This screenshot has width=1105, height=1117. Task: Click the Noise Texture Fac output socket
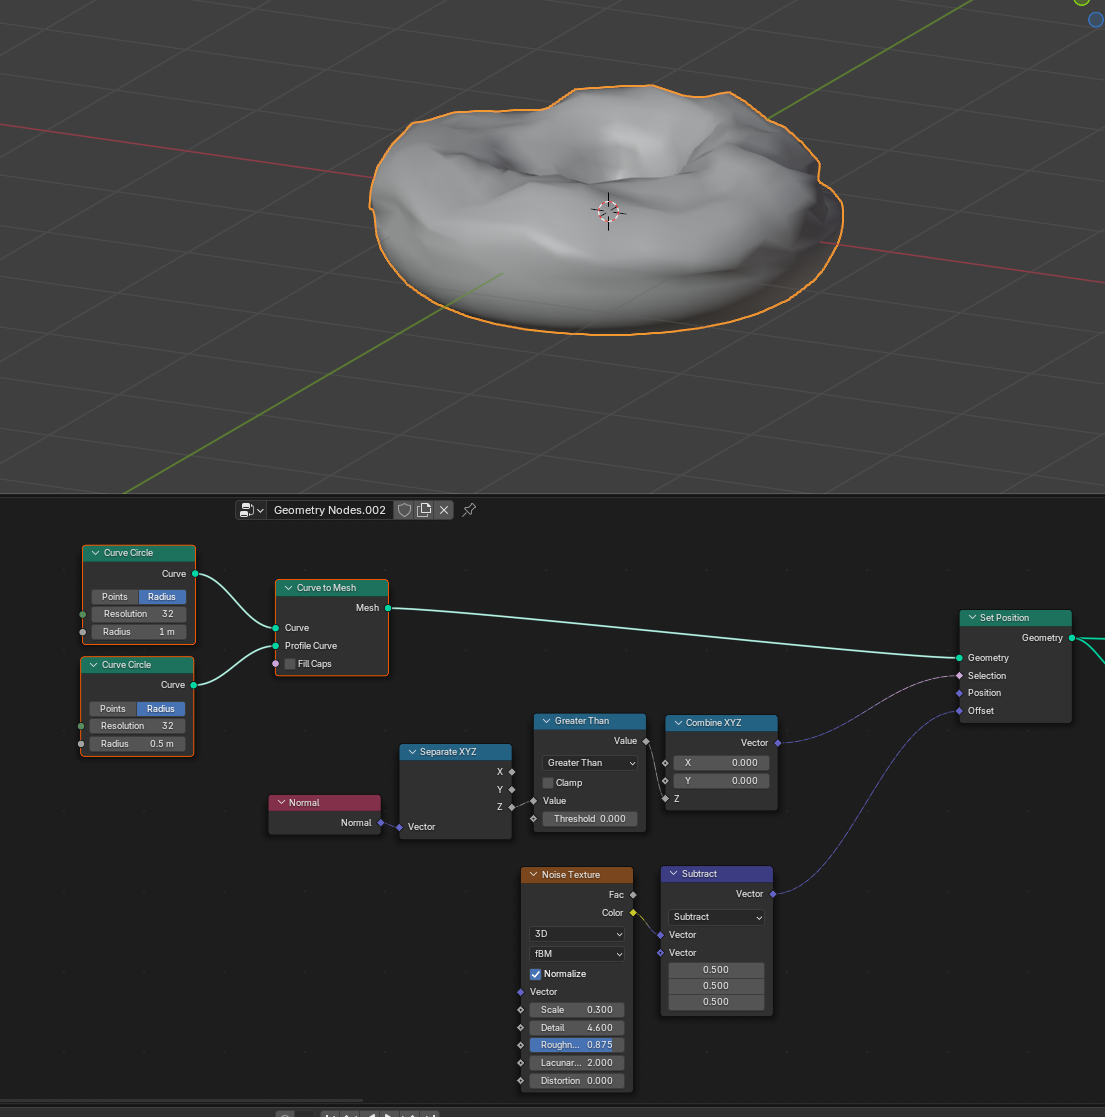(x=633, y=895)
